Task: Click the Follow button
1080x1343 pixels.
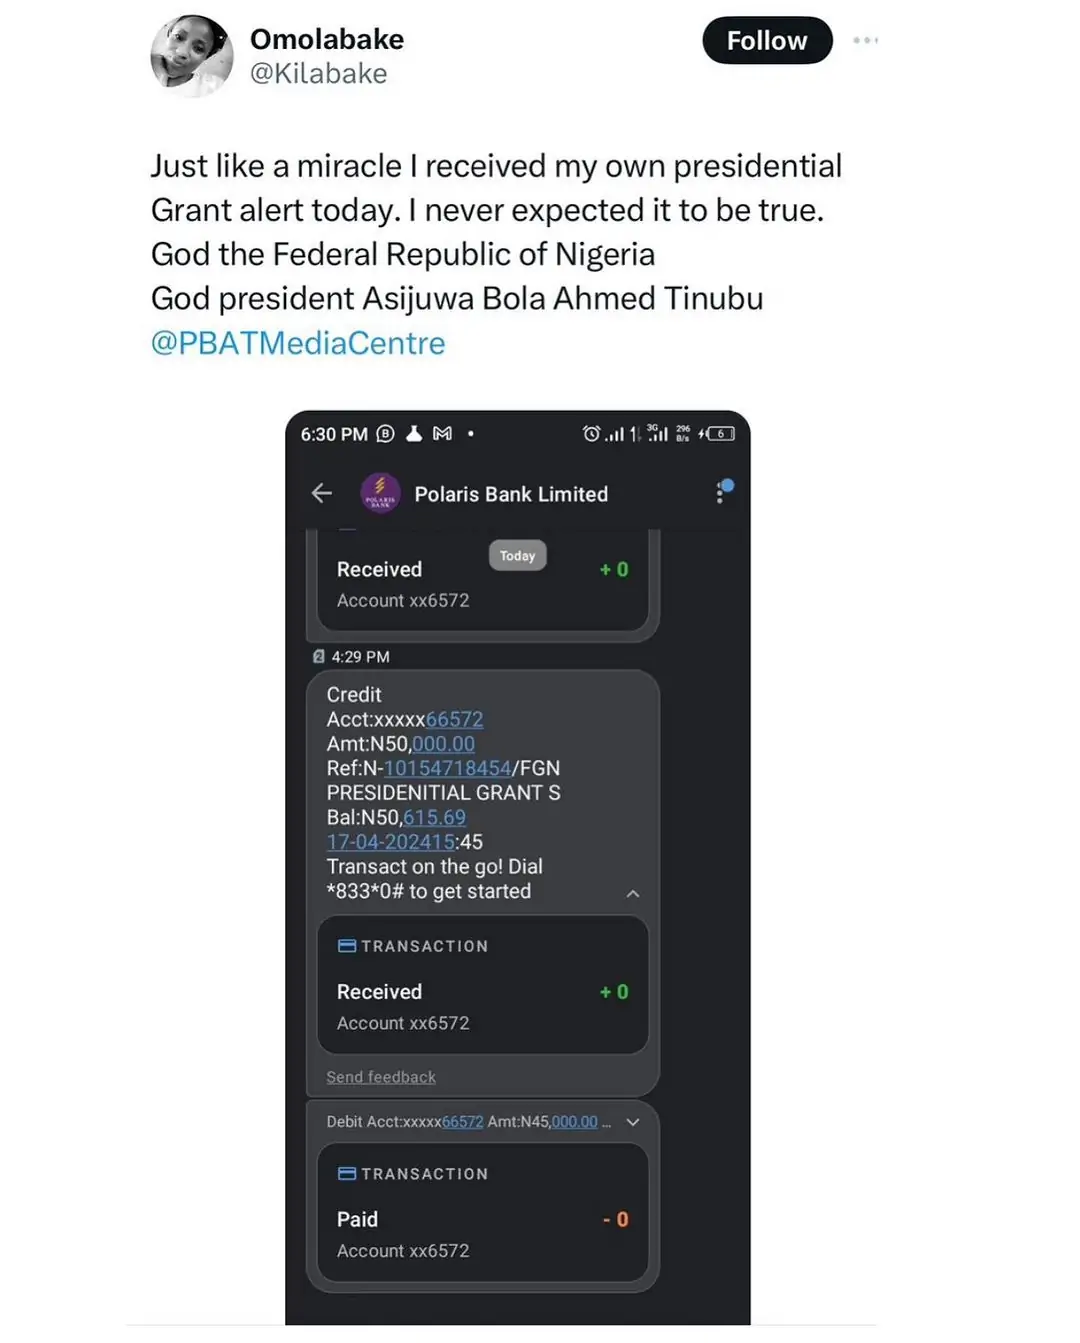Action: click(x=767, y=41)
